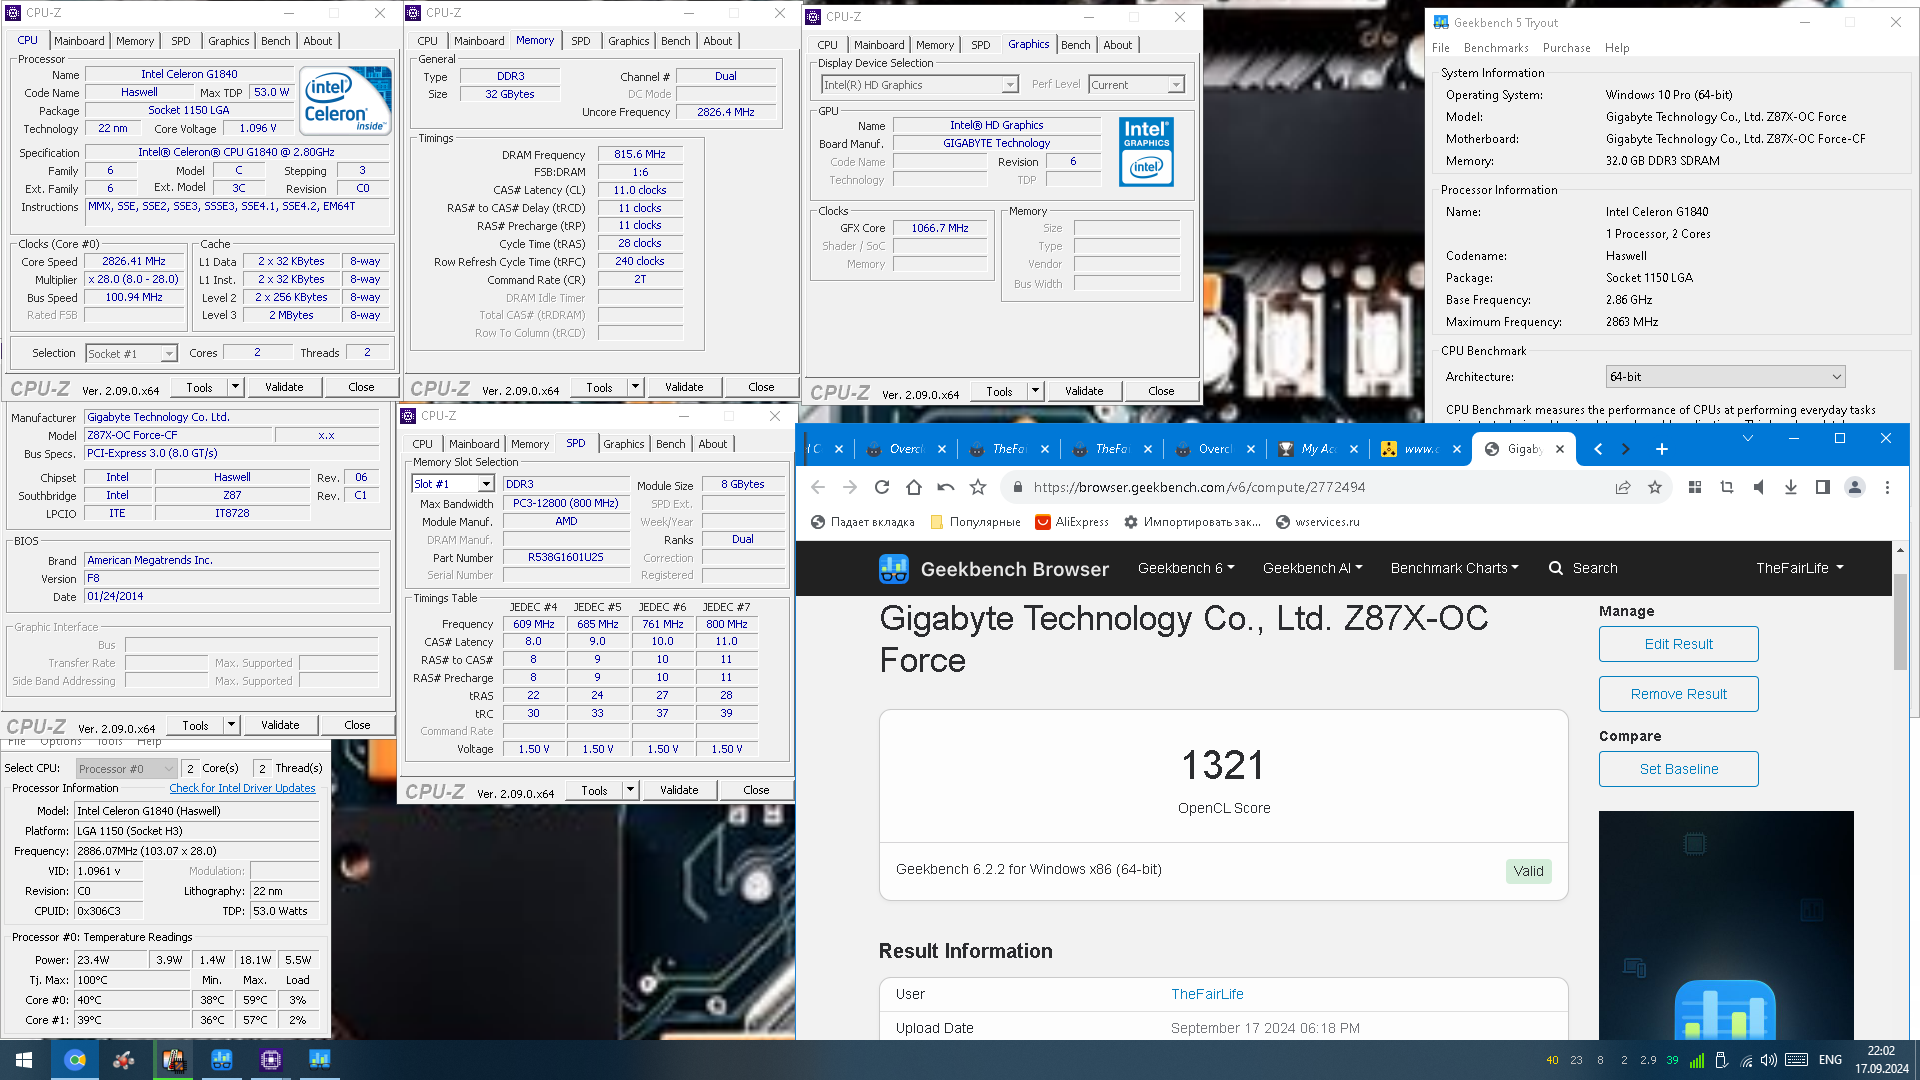The image size is (1920, 1080).
Task: Open Windows Start menu
Action: pos(24,1060)
